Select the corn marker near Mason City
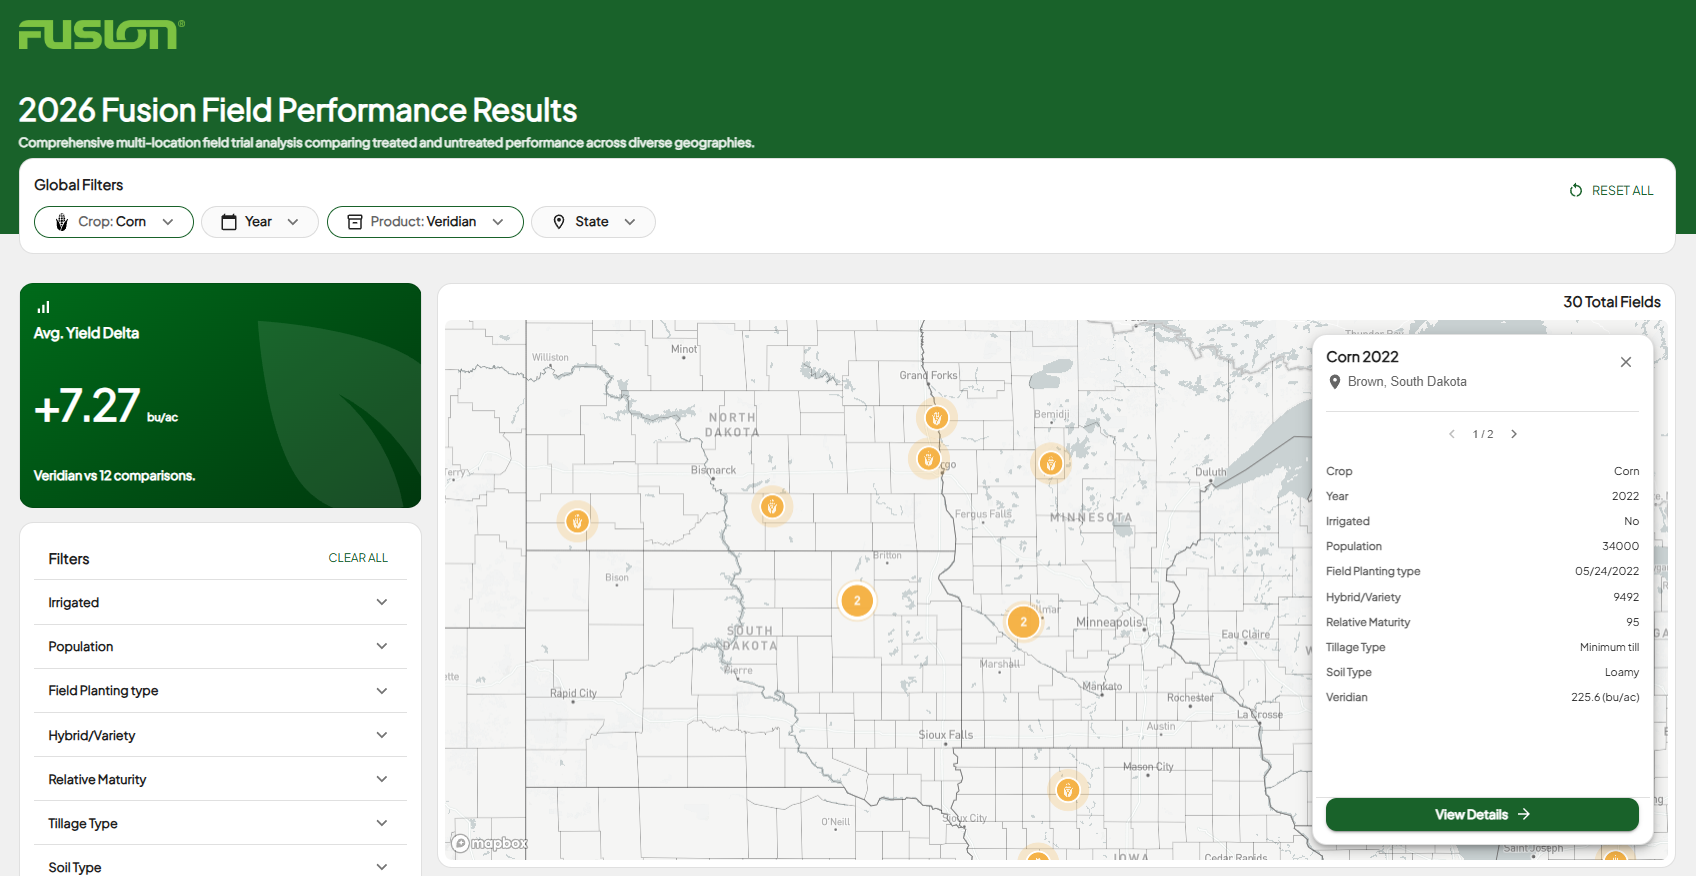1696x876 pixels. pyautogui.click(x=1067, y=791)
